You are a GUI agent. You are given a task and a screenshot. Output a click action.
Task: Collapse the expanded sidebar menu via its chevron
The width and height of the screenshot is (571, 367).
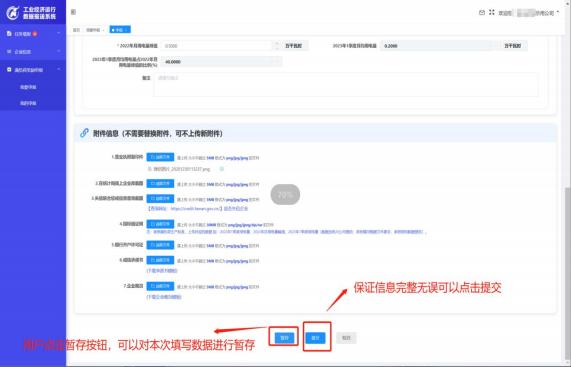tap(59, 69)
